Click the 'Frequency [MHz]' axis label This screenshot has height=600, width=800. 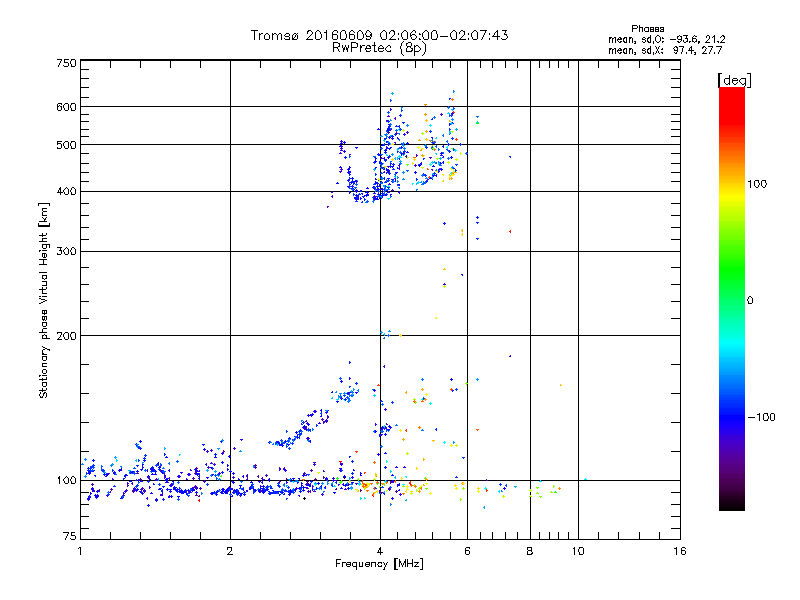379,564
